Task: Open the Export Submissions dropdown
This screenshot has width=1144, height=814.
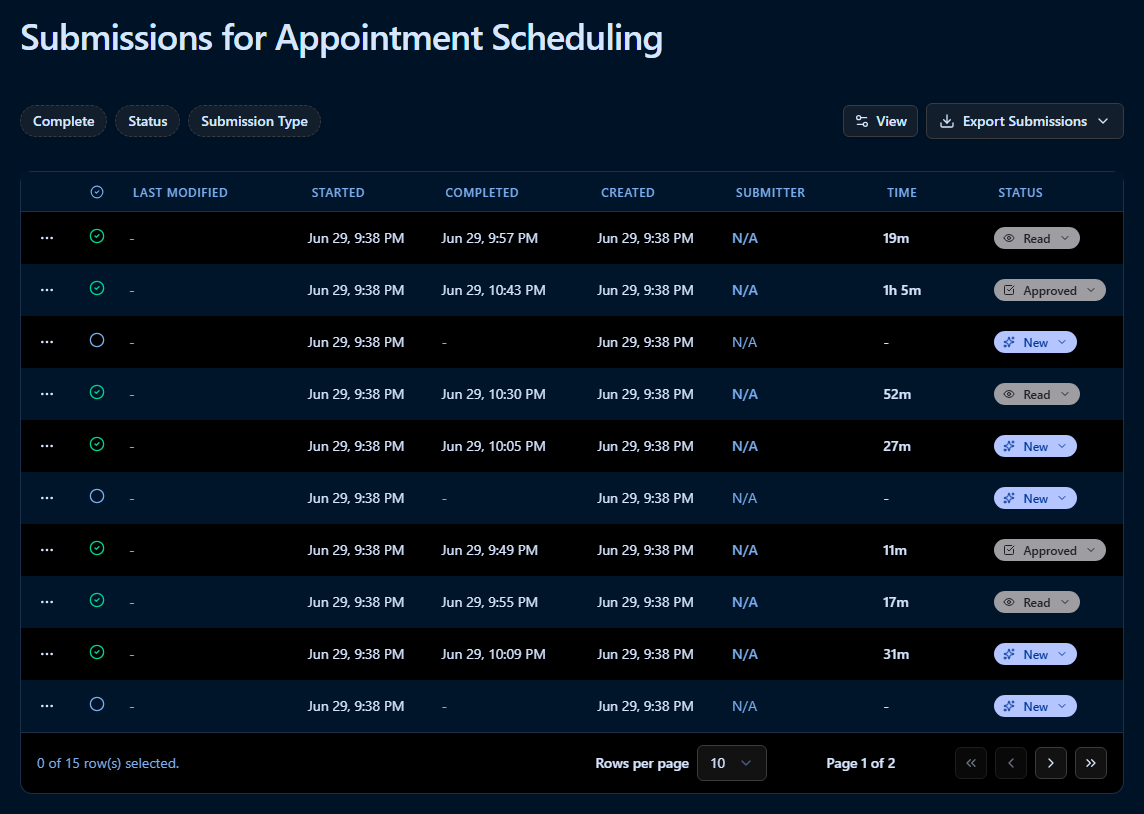Action: 1024,121
